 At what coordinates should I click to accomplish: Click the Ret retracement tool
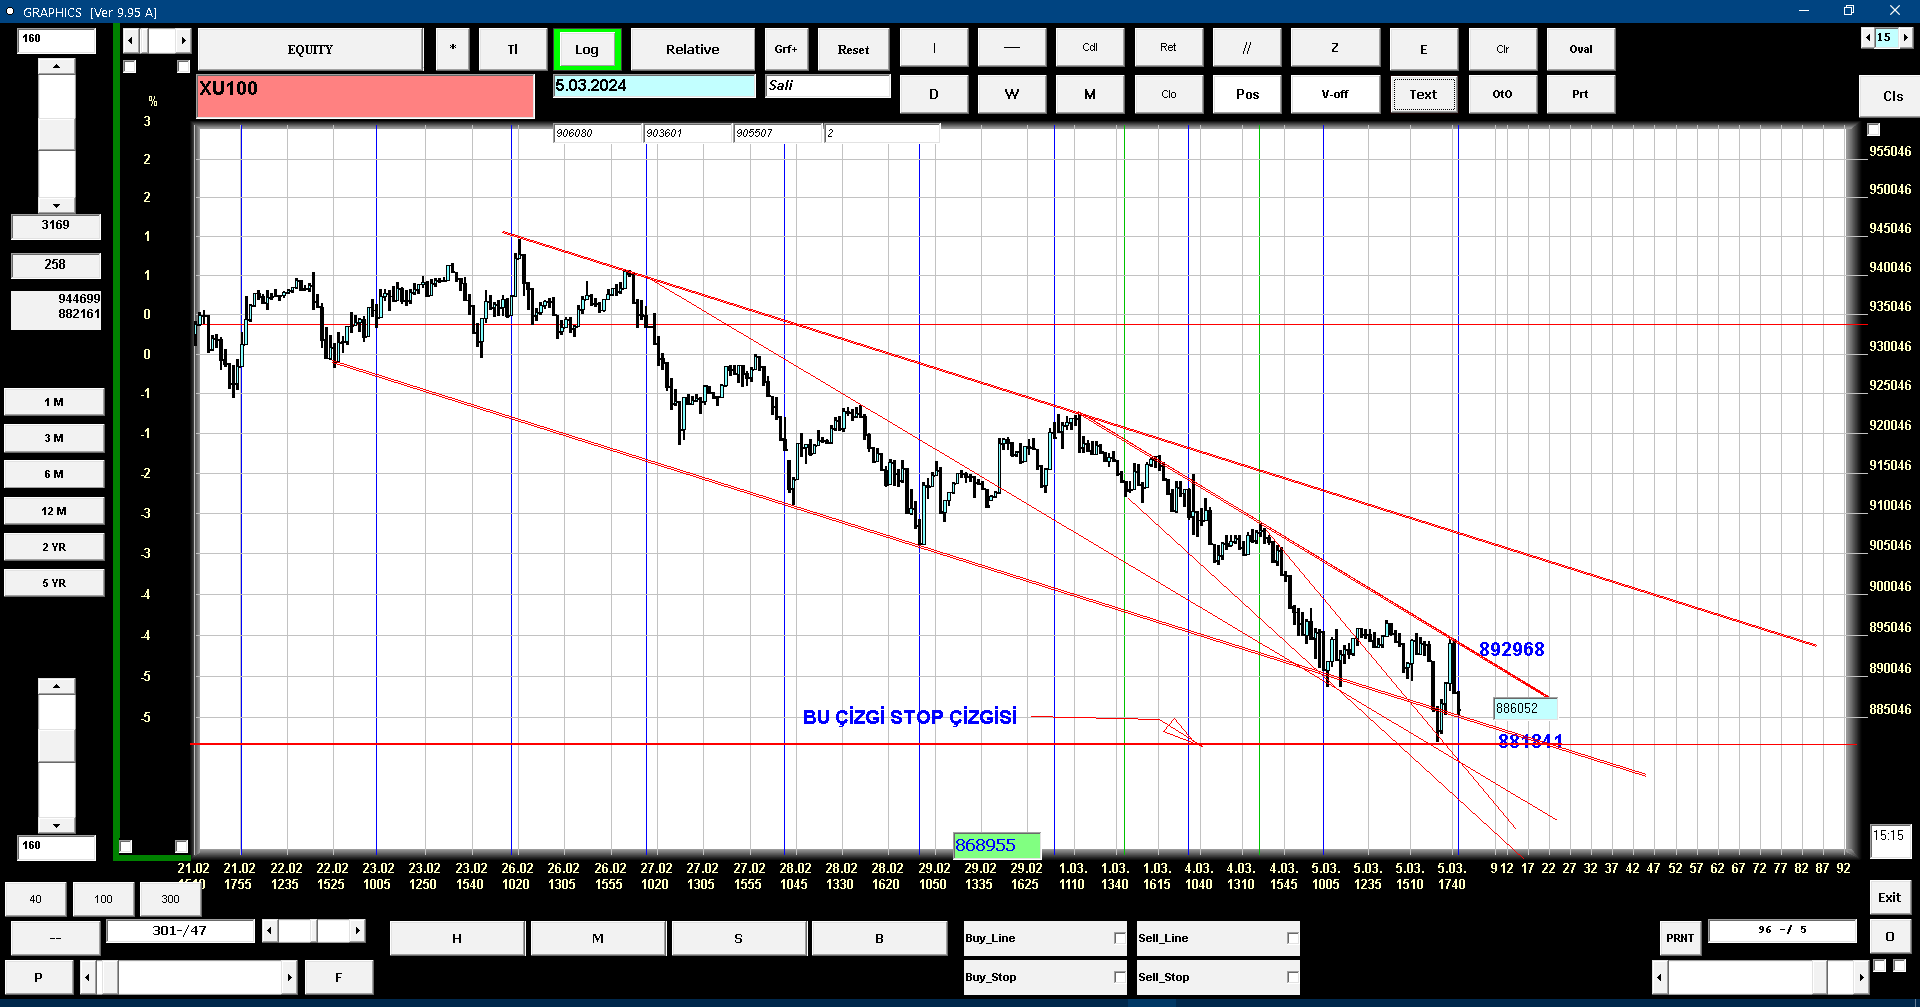[x=1168, y=48]
